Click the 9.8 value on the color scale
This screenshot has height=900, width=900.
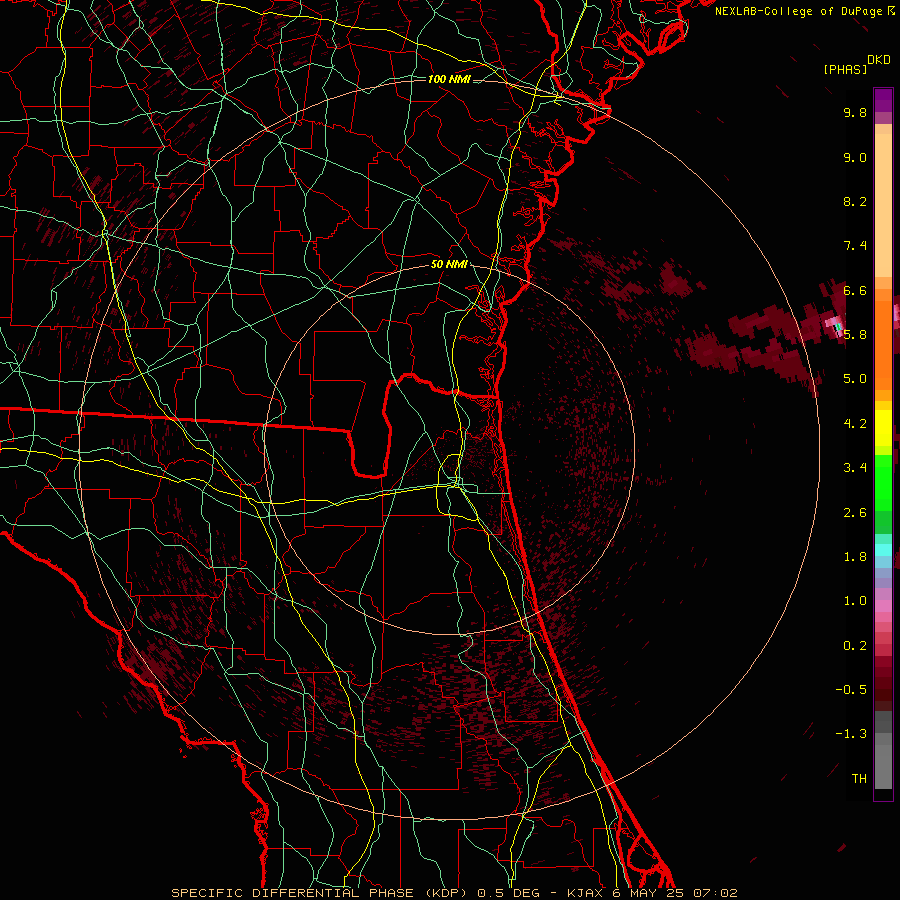855,112
